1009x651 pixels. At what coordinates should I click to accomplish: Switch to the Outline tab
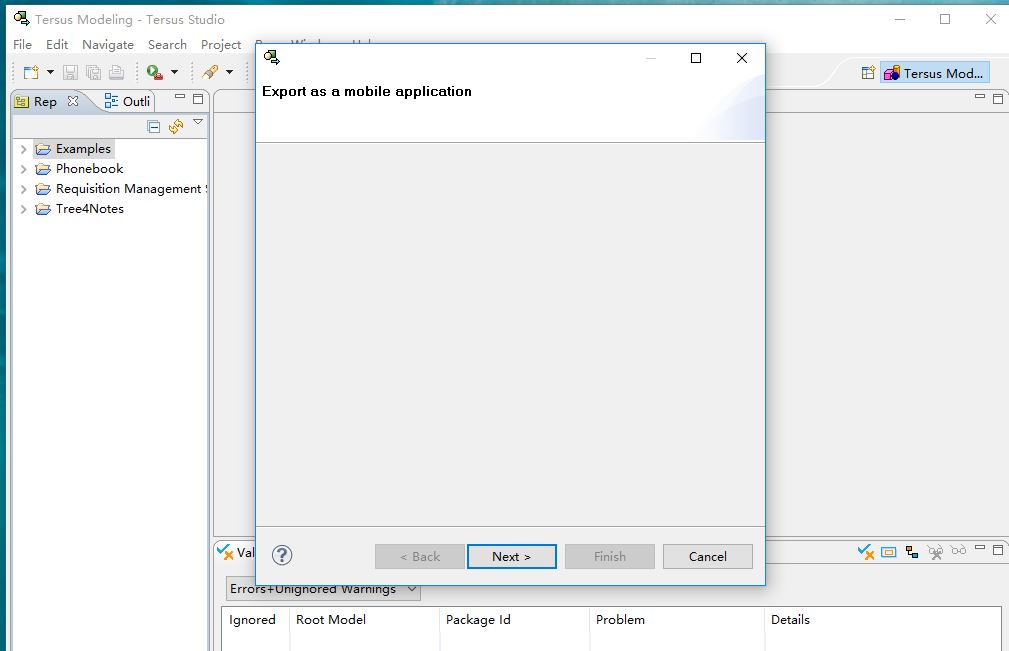[x=129, y=101]
